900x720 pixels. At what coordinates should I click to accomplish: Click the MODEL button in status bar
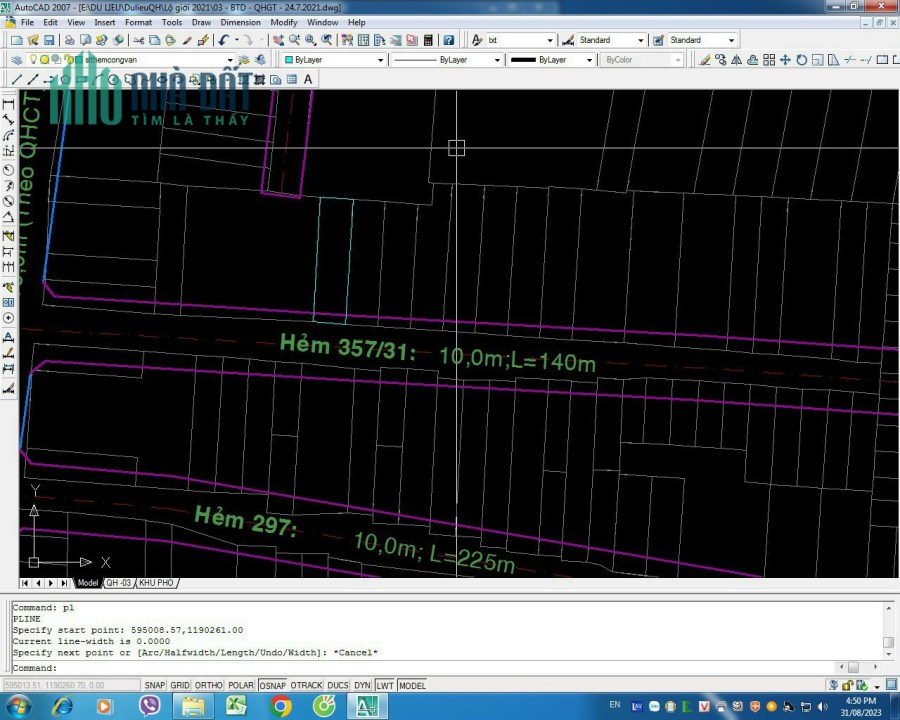(412, 685)
